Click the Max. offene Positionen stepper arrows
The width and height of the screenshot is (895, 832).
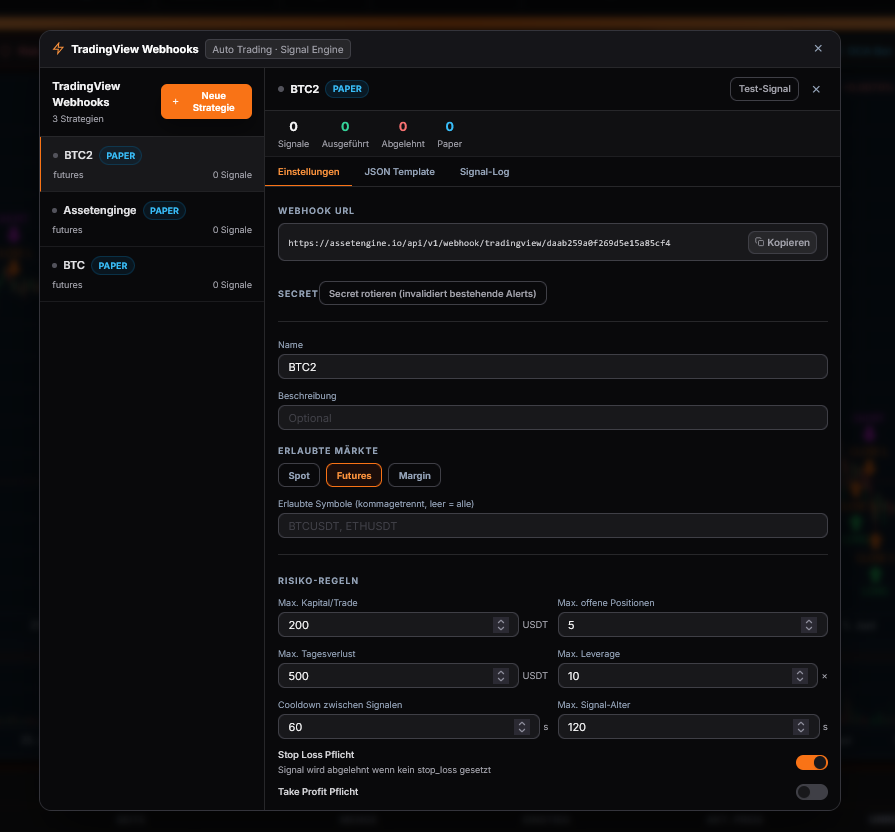(x=809, y=625)
